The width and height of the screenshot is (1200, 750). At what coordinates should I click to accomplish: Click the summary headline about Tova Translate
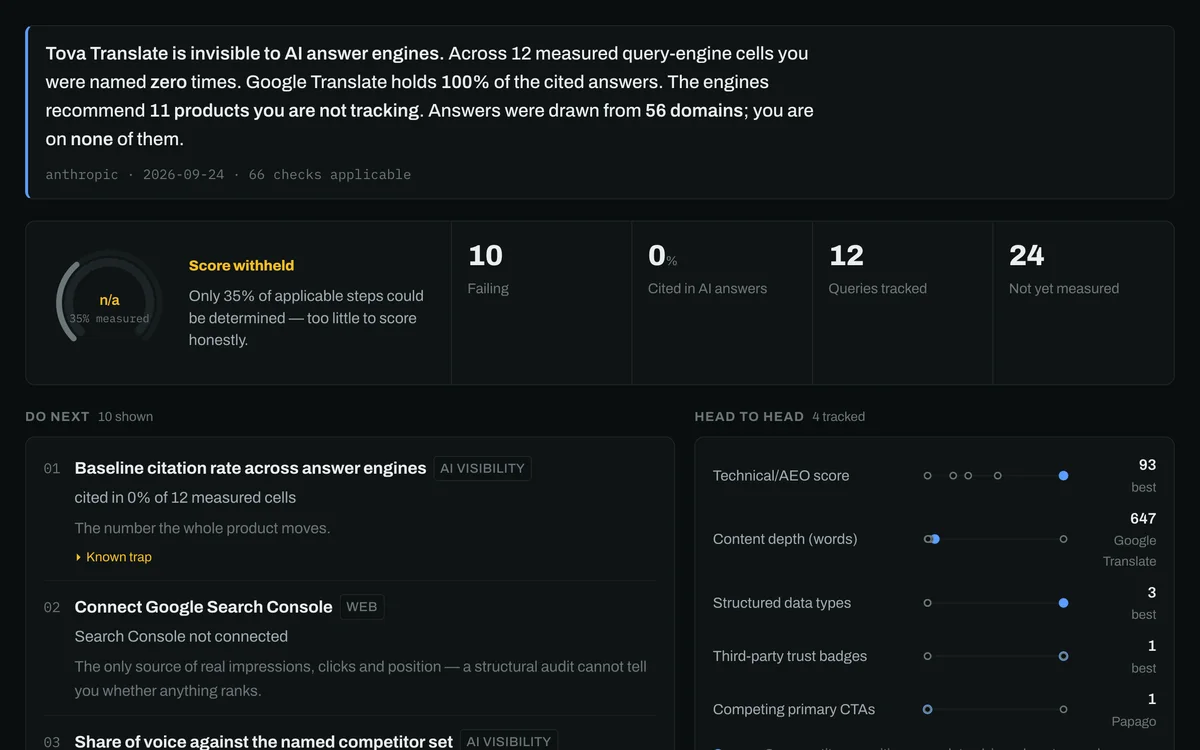click(244, 53)
